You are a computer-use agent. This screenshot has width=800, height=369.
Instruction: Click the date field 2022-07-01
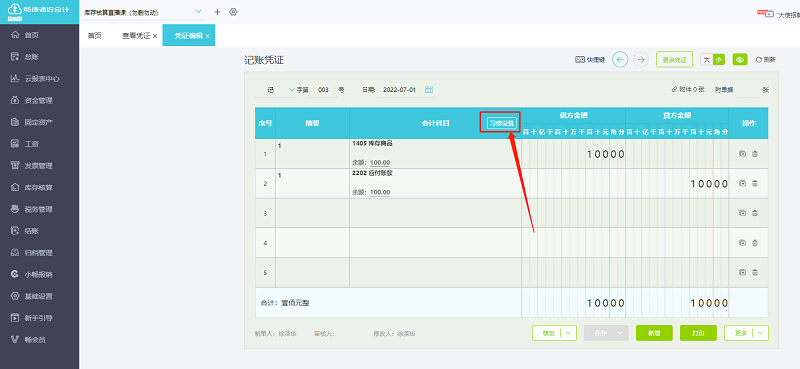(x=399, y=89)
